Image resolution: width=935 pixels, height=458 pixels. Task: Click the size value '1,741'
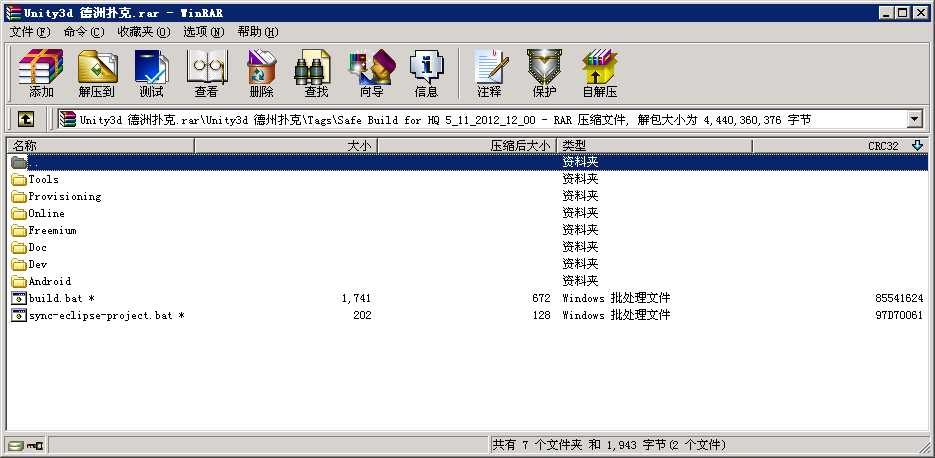[357, 298]
